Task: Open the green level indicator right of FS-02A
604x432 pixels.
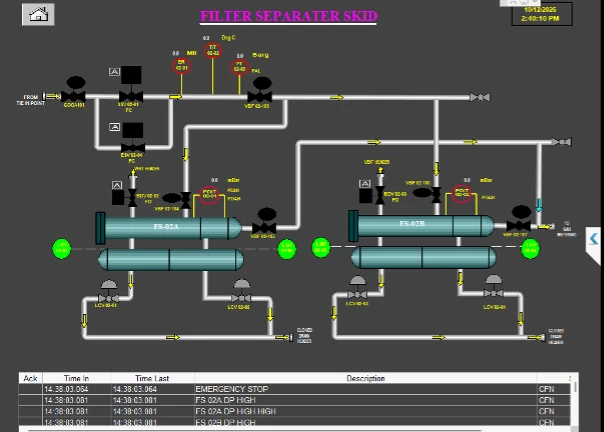Action: pos(287,249)
